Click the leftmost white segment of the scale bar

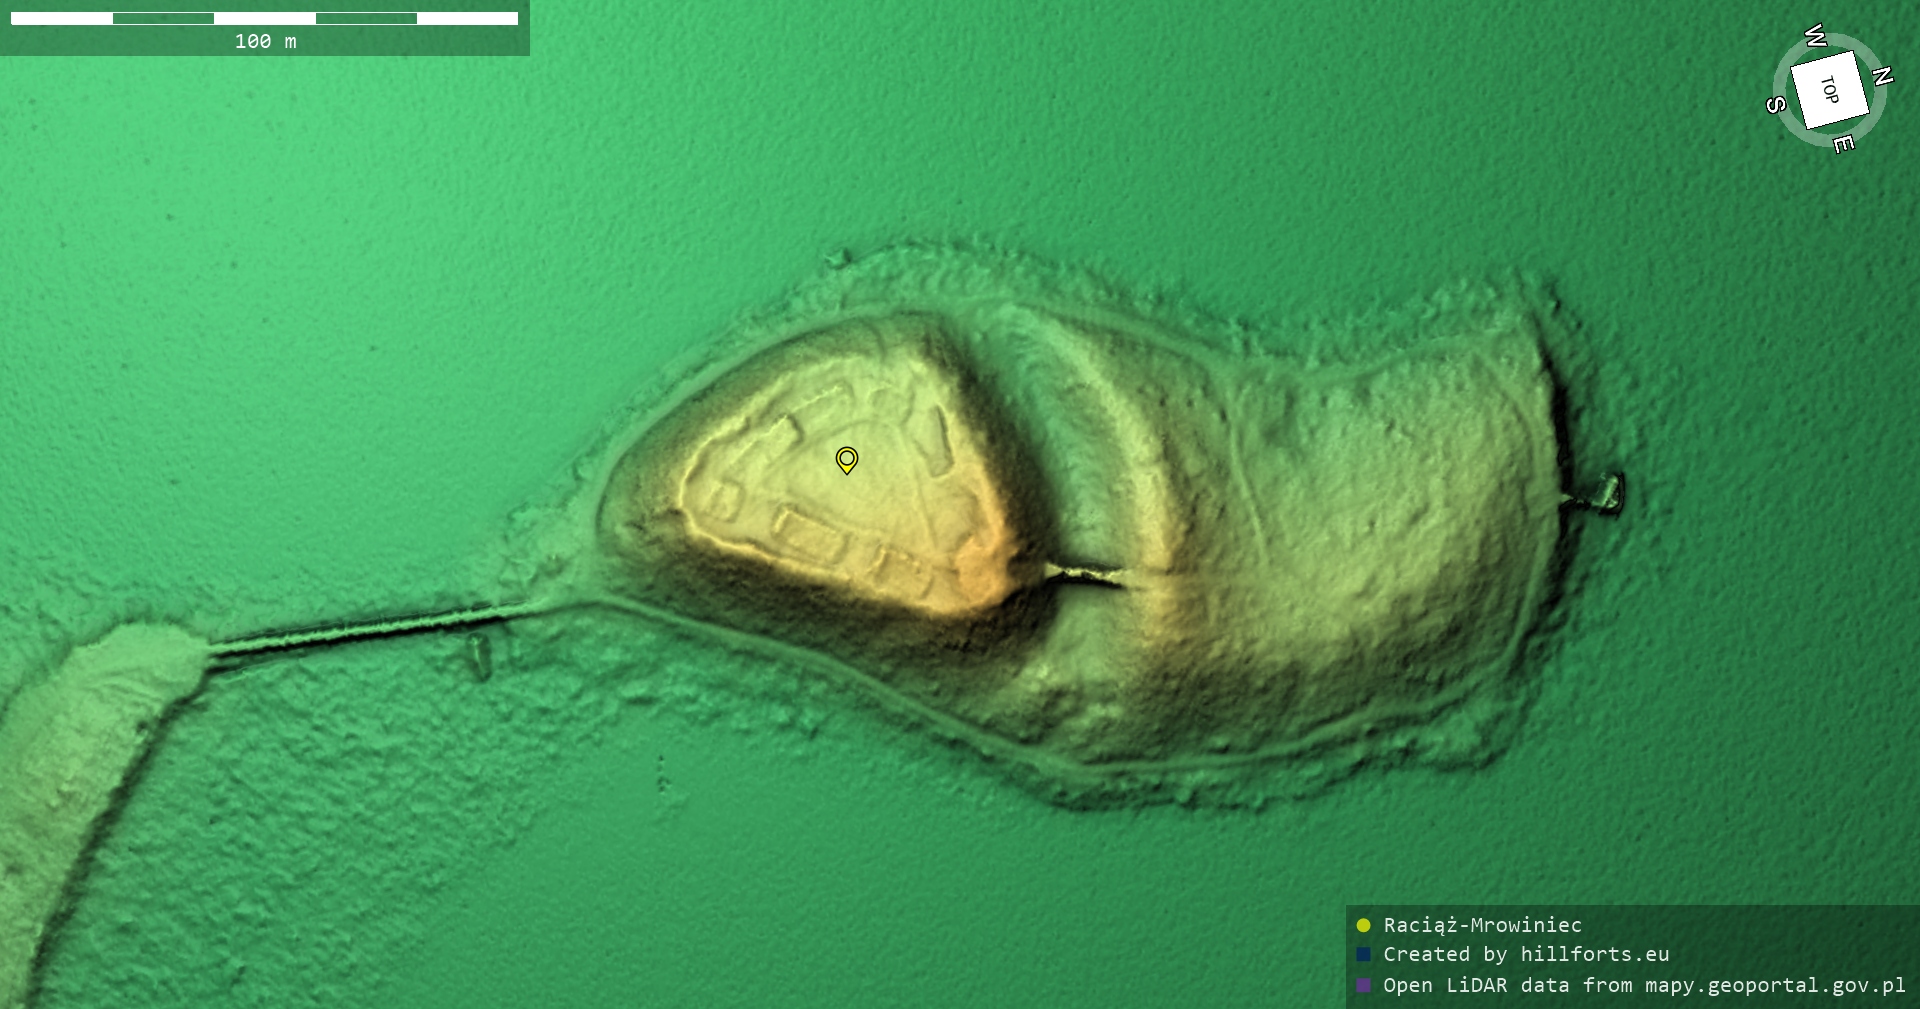62,18
